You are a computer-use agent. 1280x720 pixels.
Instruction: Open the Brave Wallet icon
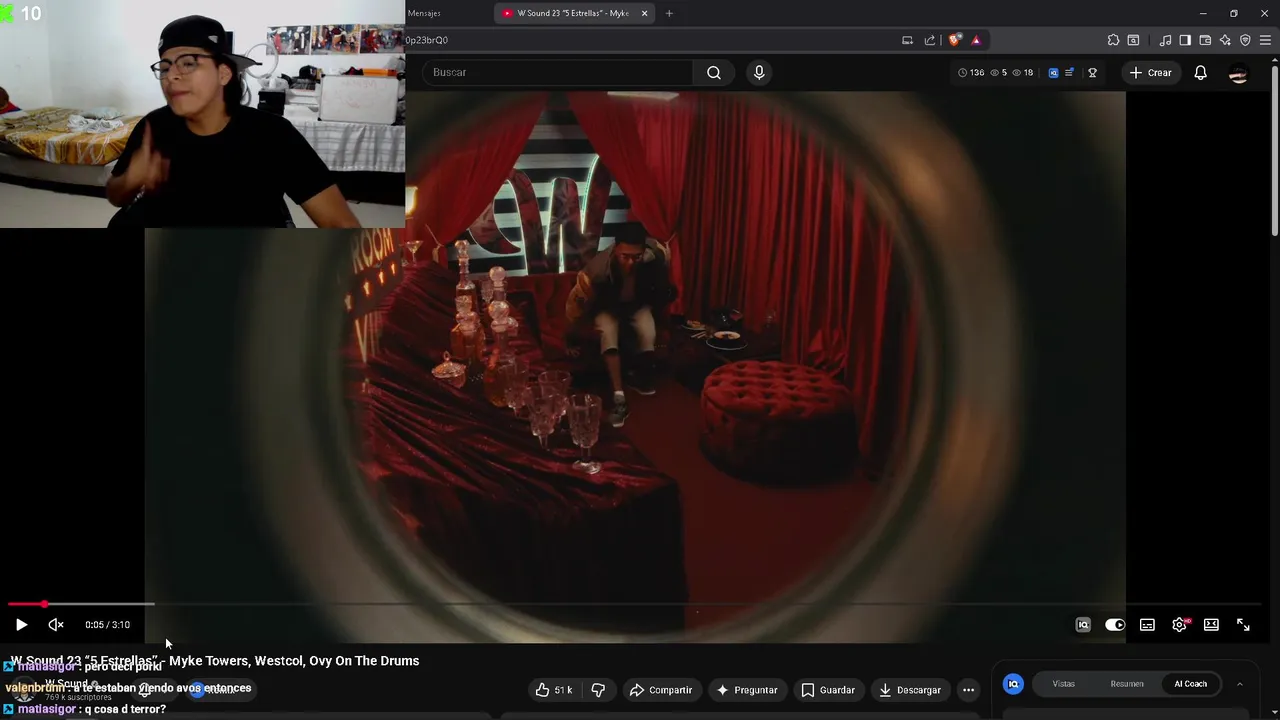pos(1205,40)
